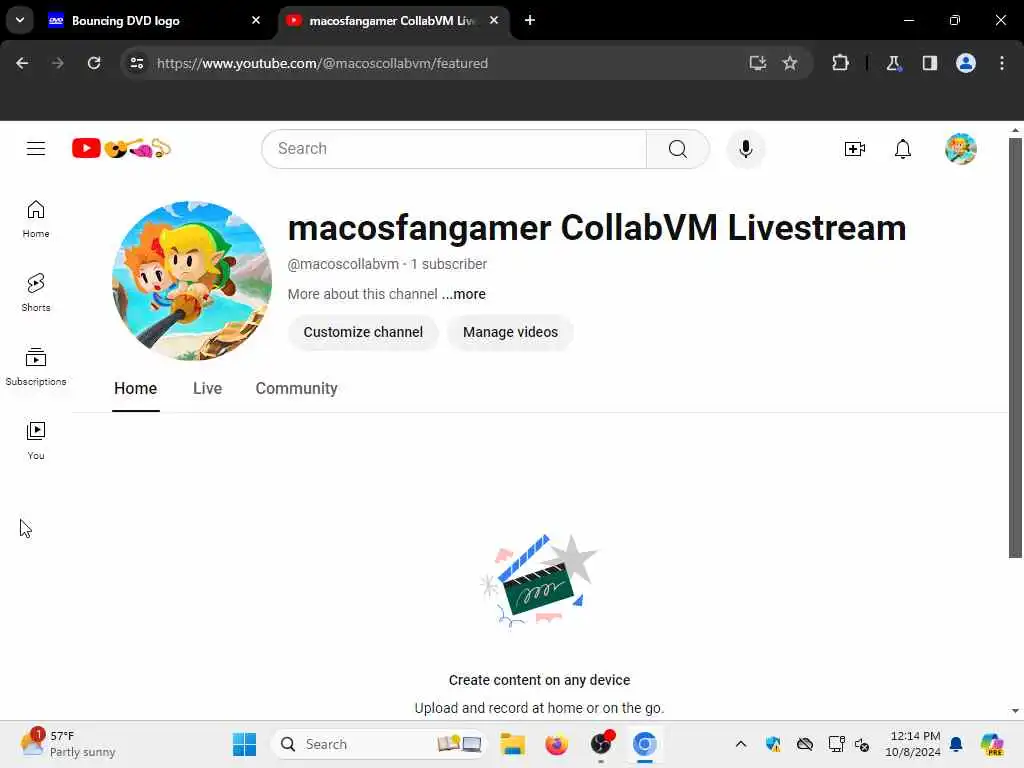
Task: Activate voice search microphone
Action: click(745, 149)
